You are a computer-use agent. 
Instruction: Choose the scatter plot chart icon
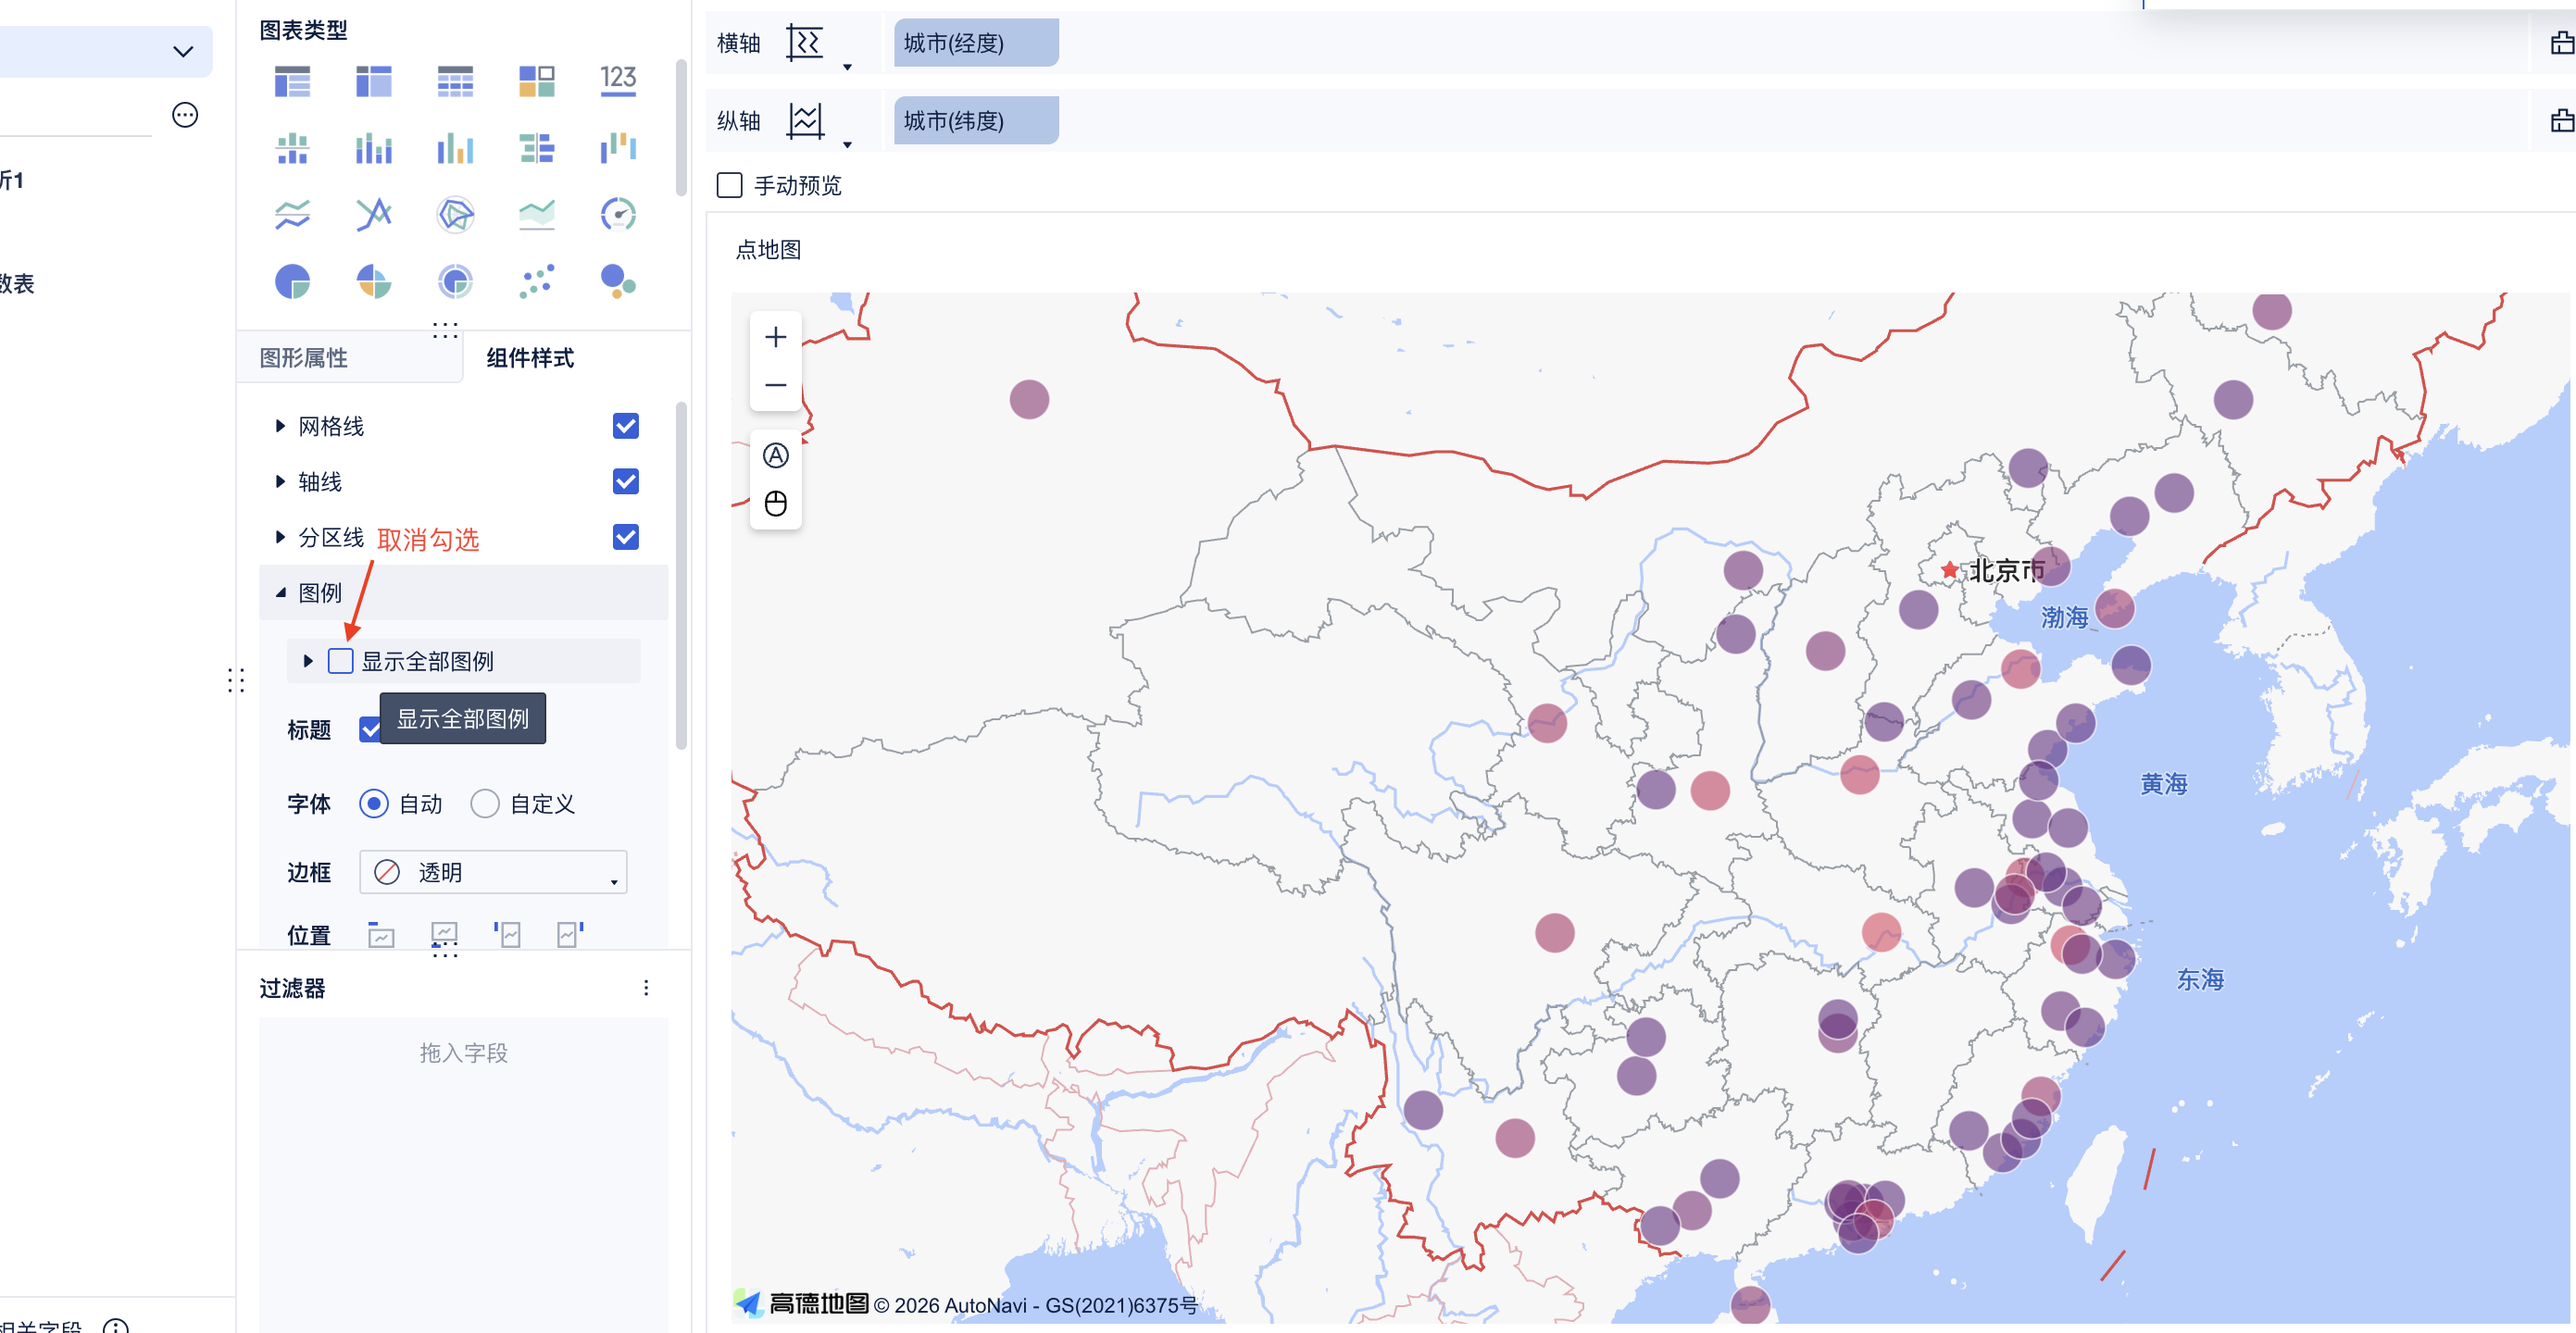click(537, 282)
